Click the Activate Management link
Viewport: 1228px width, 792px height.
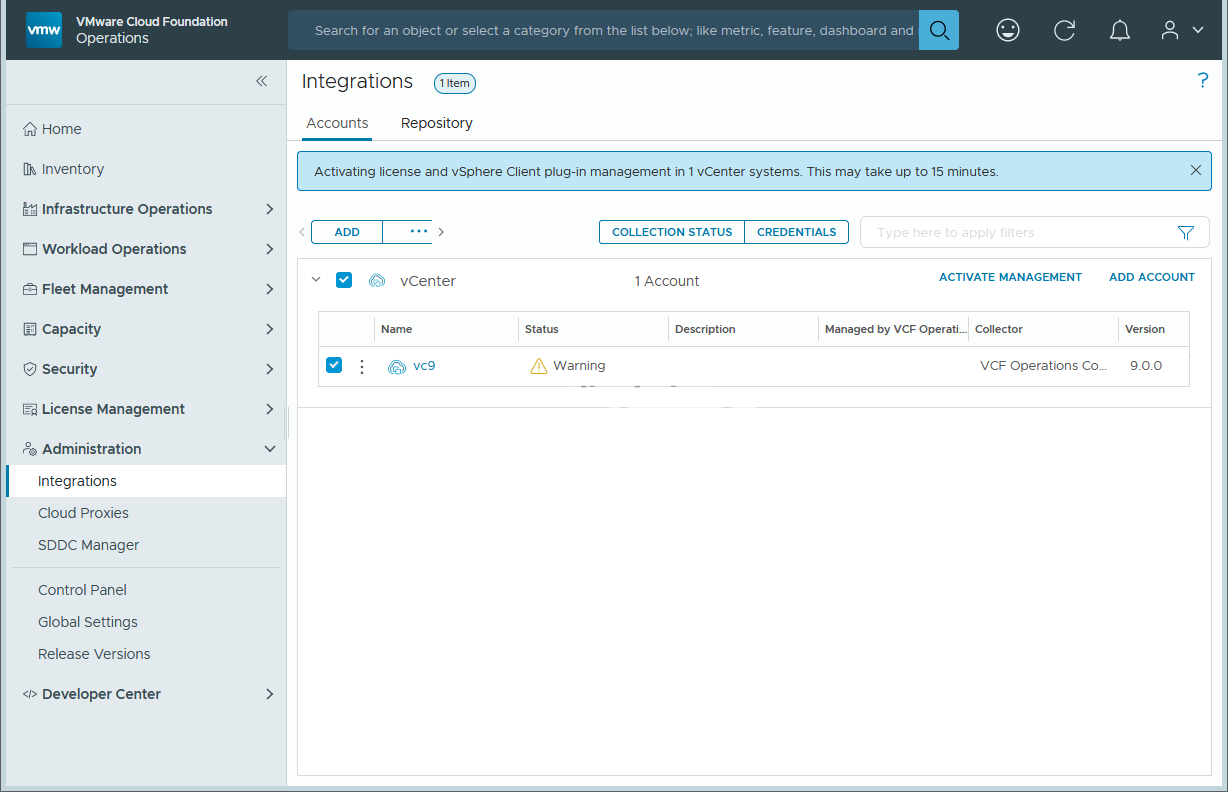tap(1010, 277)
